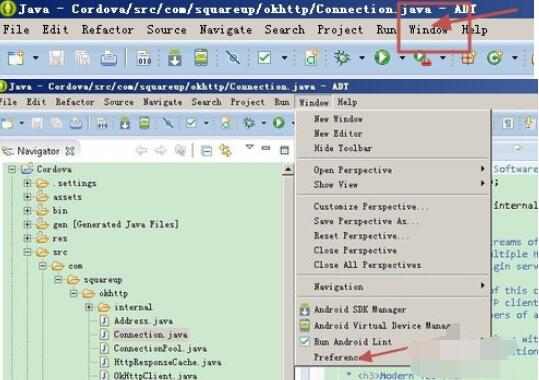
Task: Select HttpResponseCache.java in the tree
Action: point(167,362)
